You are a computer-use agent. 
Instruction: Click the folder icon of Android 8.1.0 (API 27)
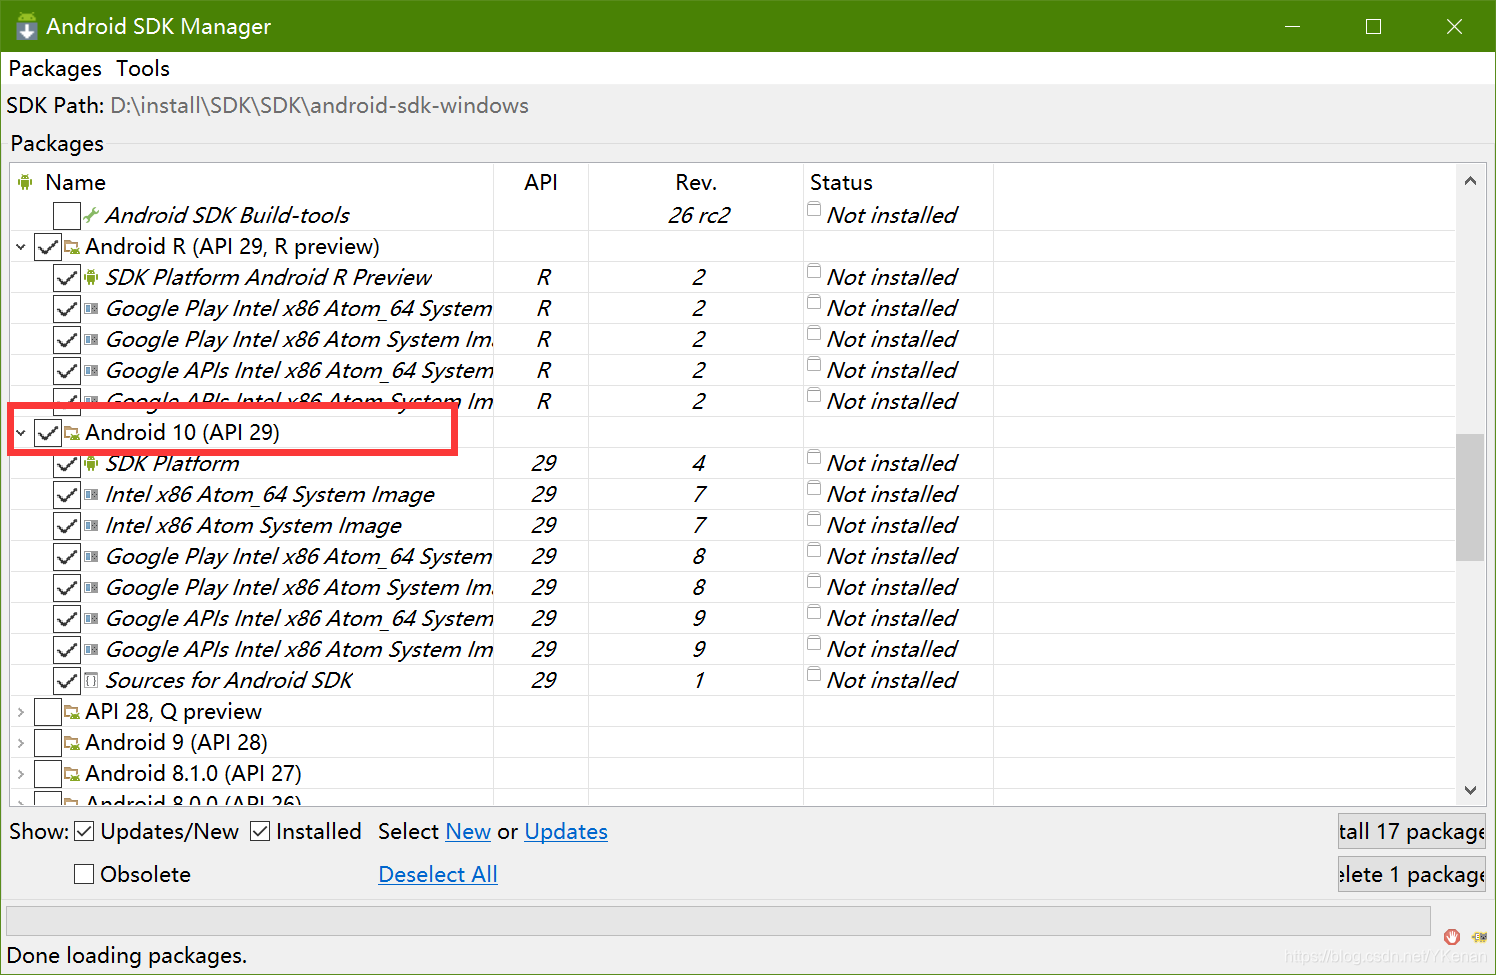point(72,773)
